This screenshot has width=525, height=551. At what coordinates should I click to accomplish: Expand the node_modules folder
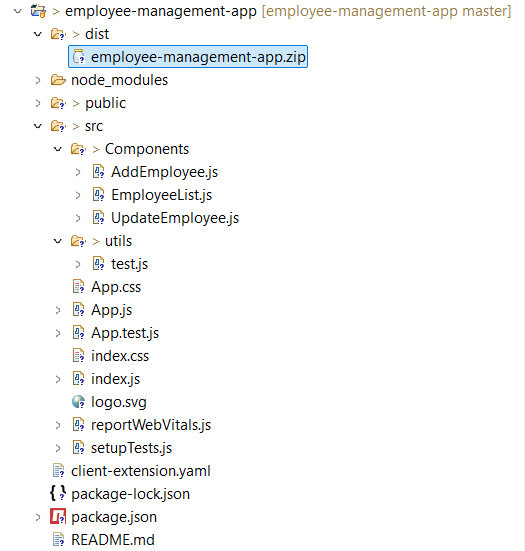38,80
